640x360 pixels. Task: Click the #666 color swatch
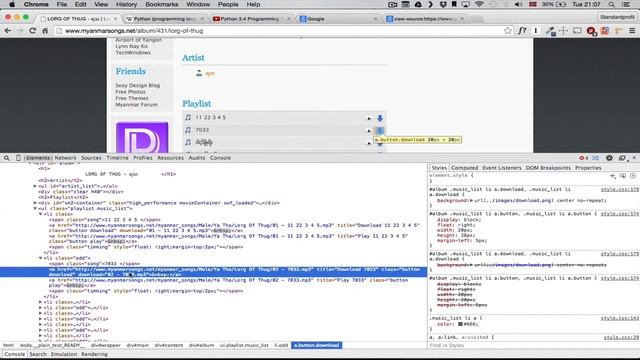(x=460, y=324)
